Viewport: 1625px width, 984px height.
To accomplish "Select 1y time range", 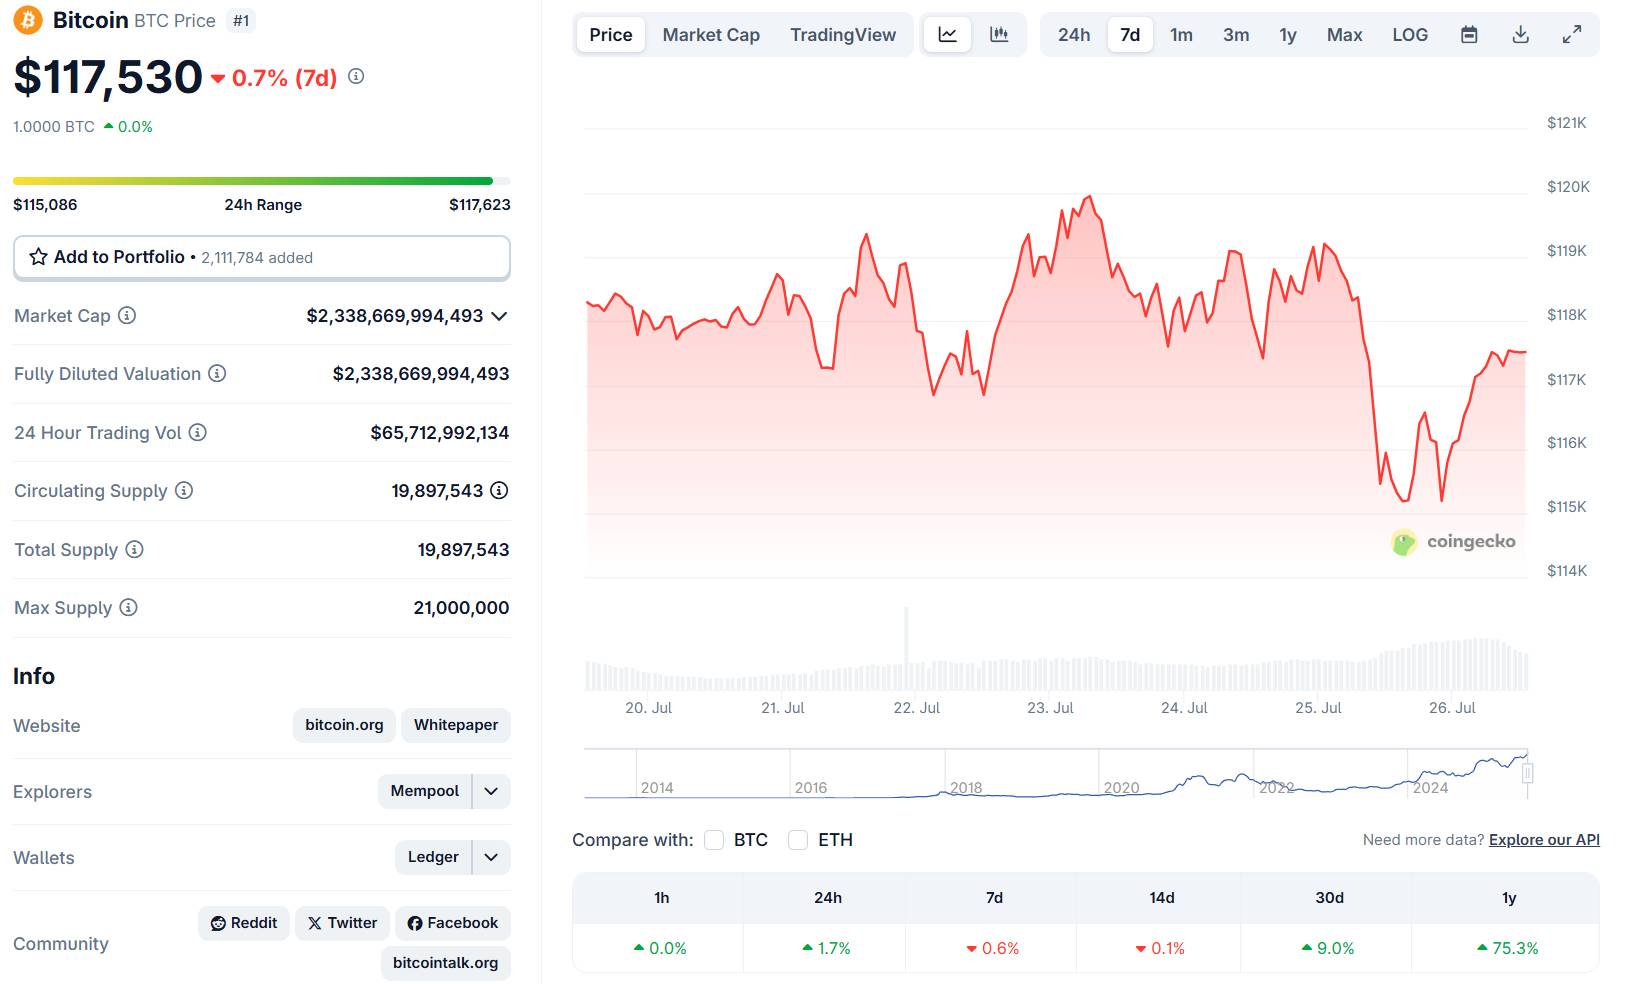I will (1288, 35).
